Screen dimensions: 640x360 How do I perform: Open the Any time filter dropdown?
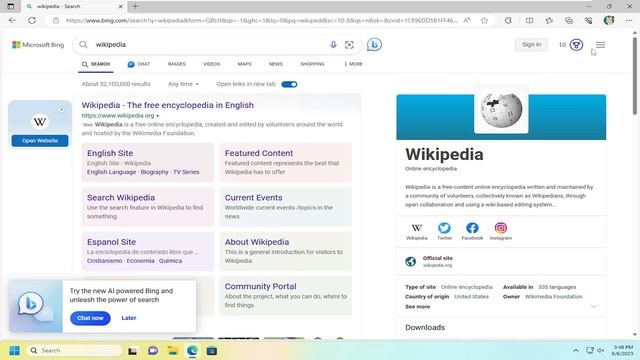point(183,84)
